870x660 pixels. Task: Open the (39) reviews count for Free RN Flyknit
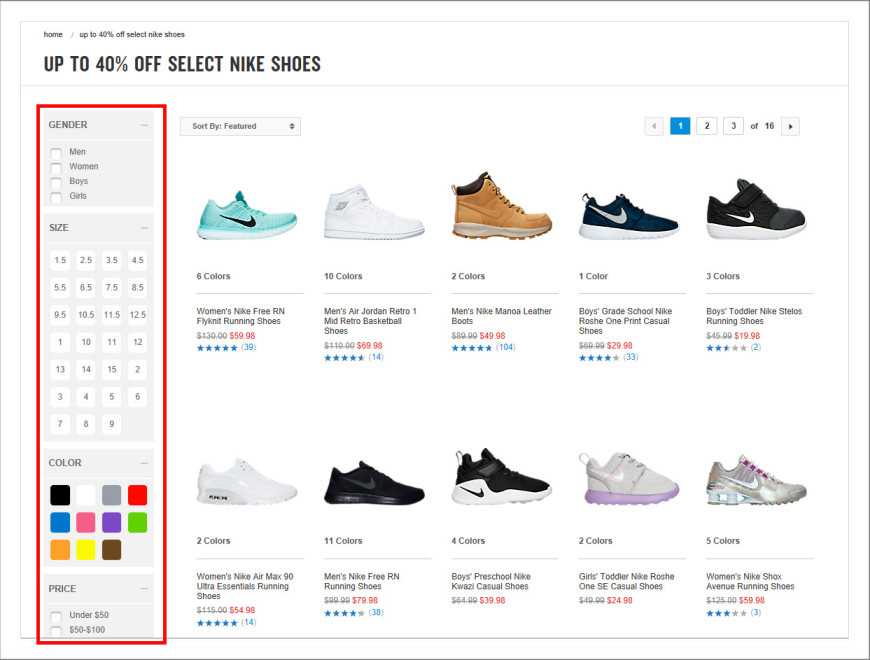(x=249, y=348)
